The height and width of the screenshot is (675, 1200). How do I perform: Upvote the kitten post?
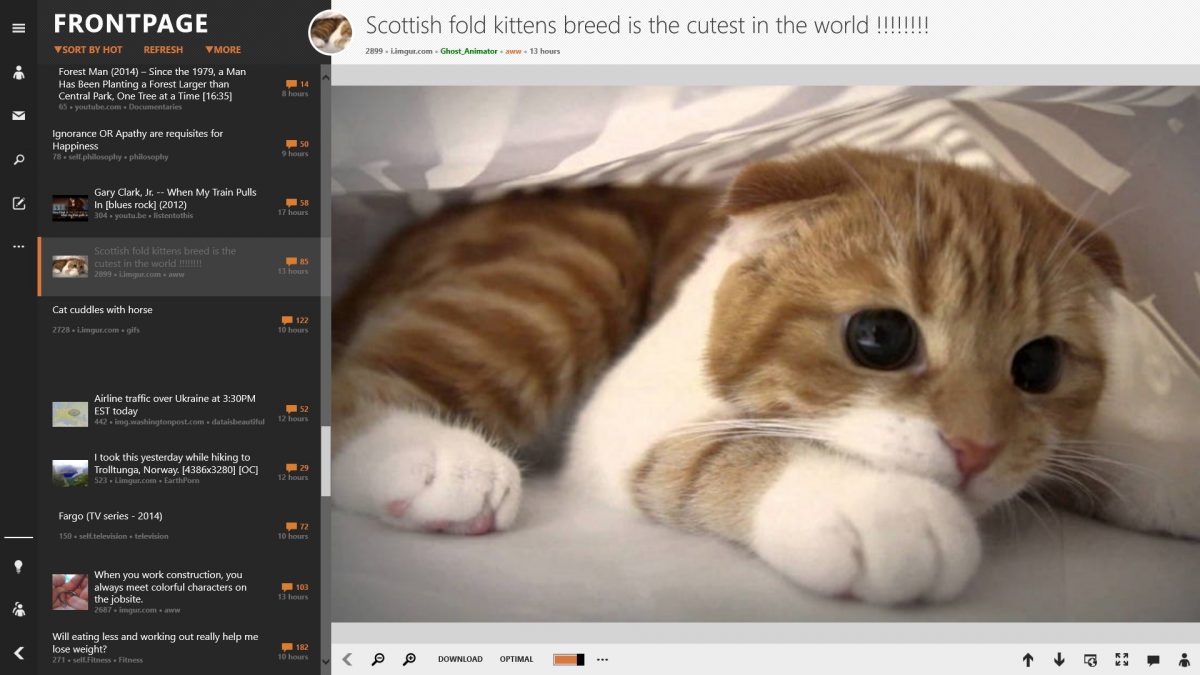1028,660
